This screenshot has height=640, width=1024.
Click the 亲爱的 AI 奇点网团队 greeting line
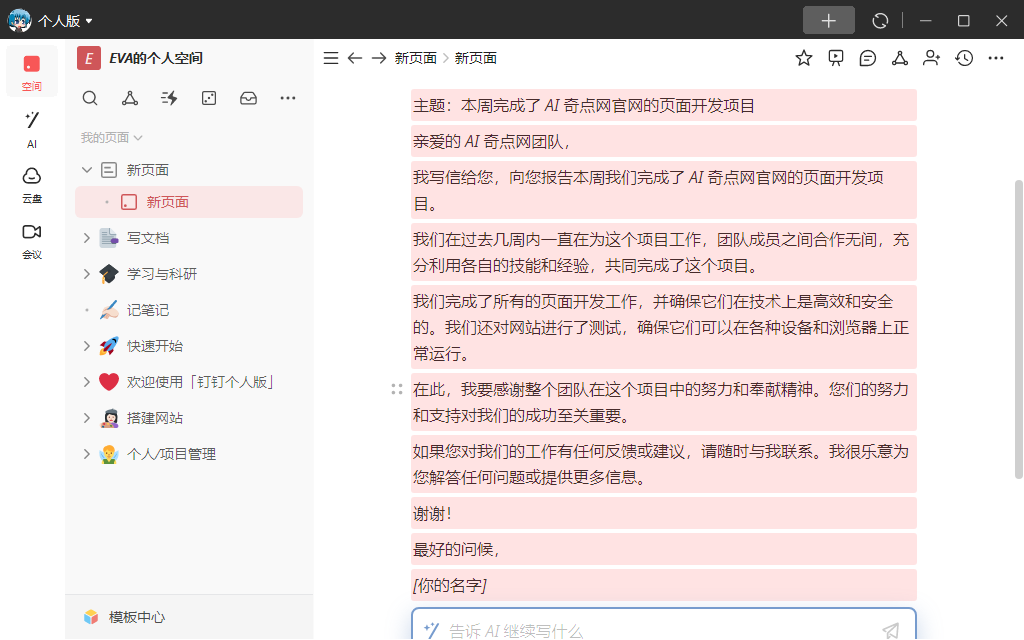click(492, 142)
